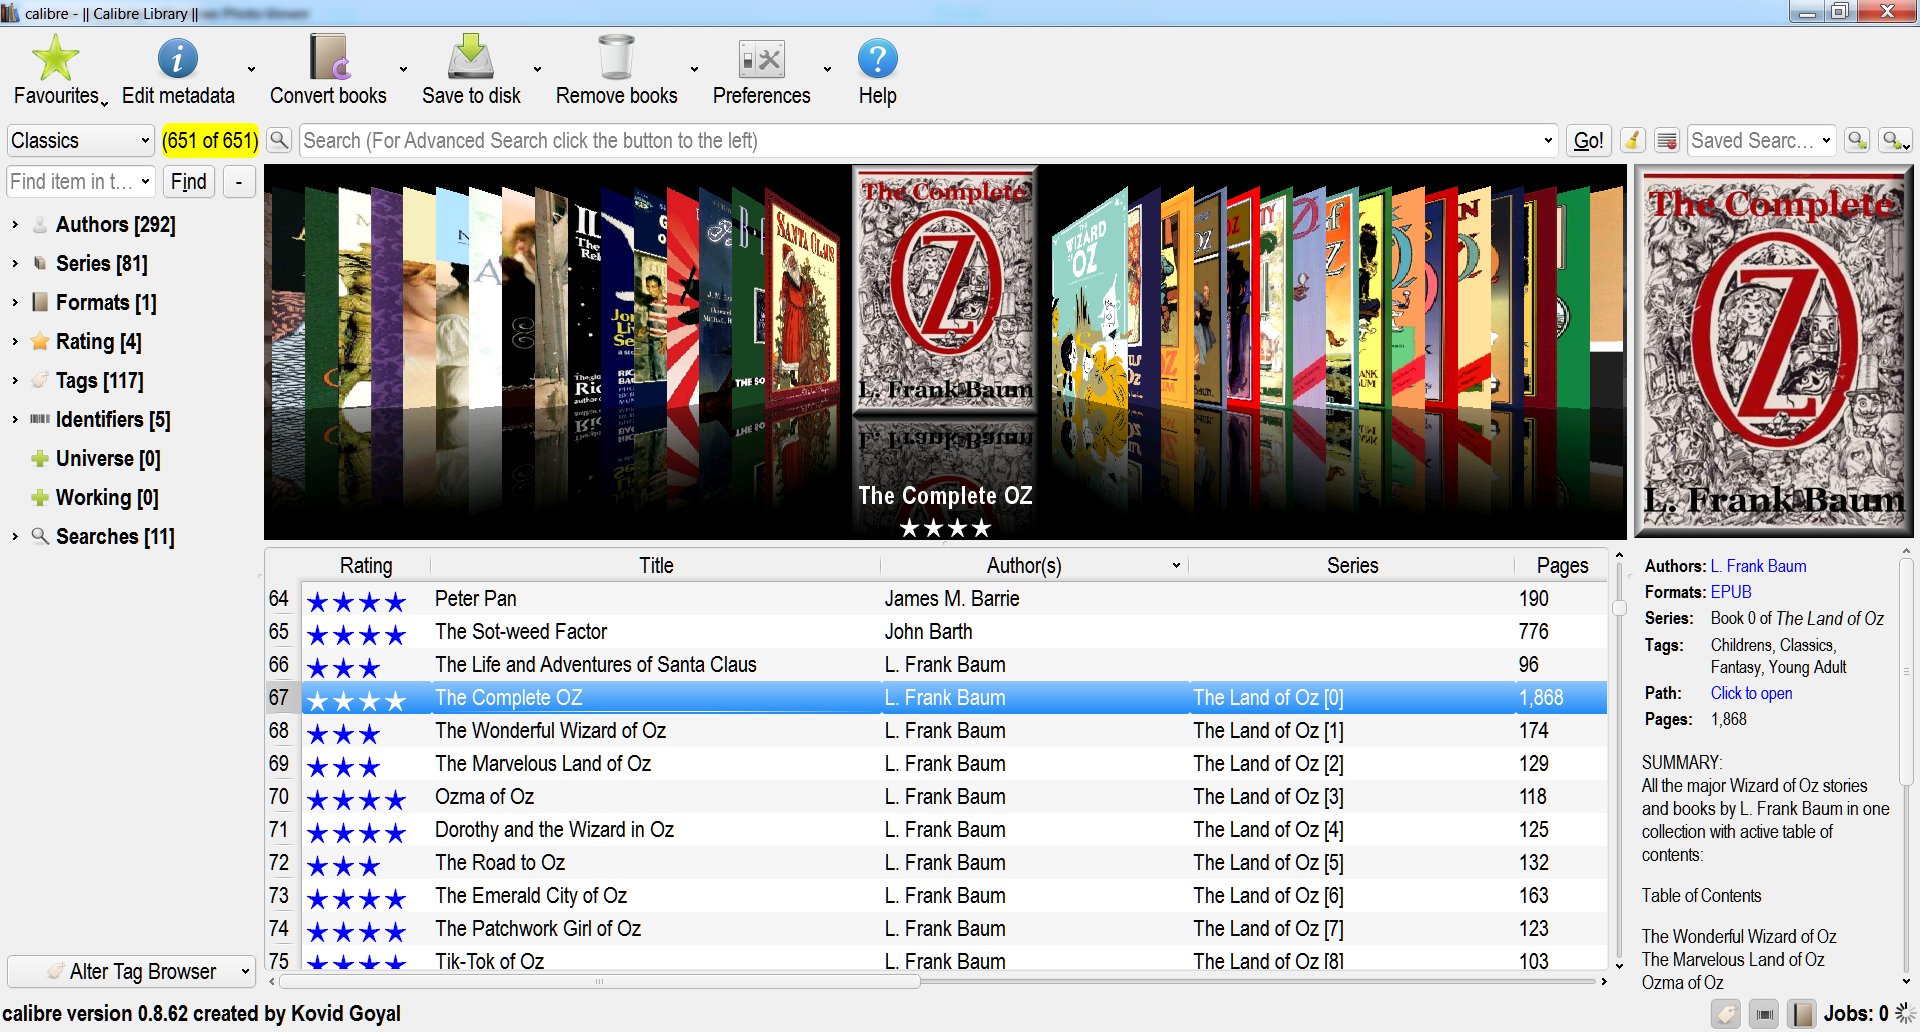Select the Universe [0] category
This screenshot has width=1920, height=1032.
tap(108, 458)
